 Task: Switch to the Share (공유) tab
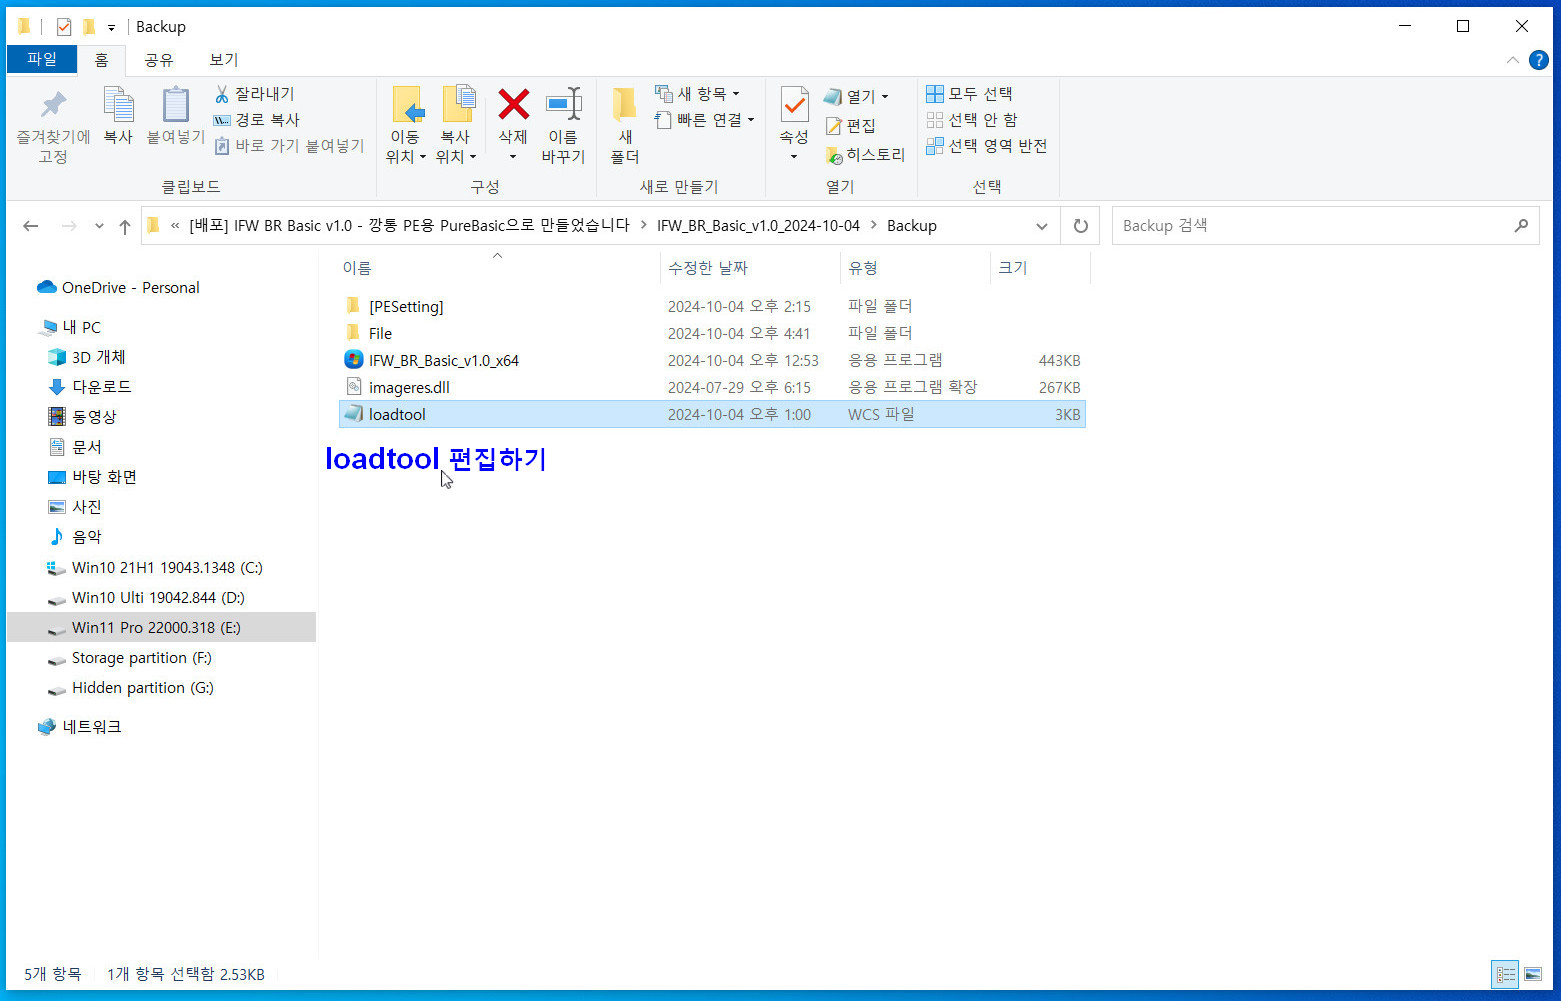click(x=159, y=60)
